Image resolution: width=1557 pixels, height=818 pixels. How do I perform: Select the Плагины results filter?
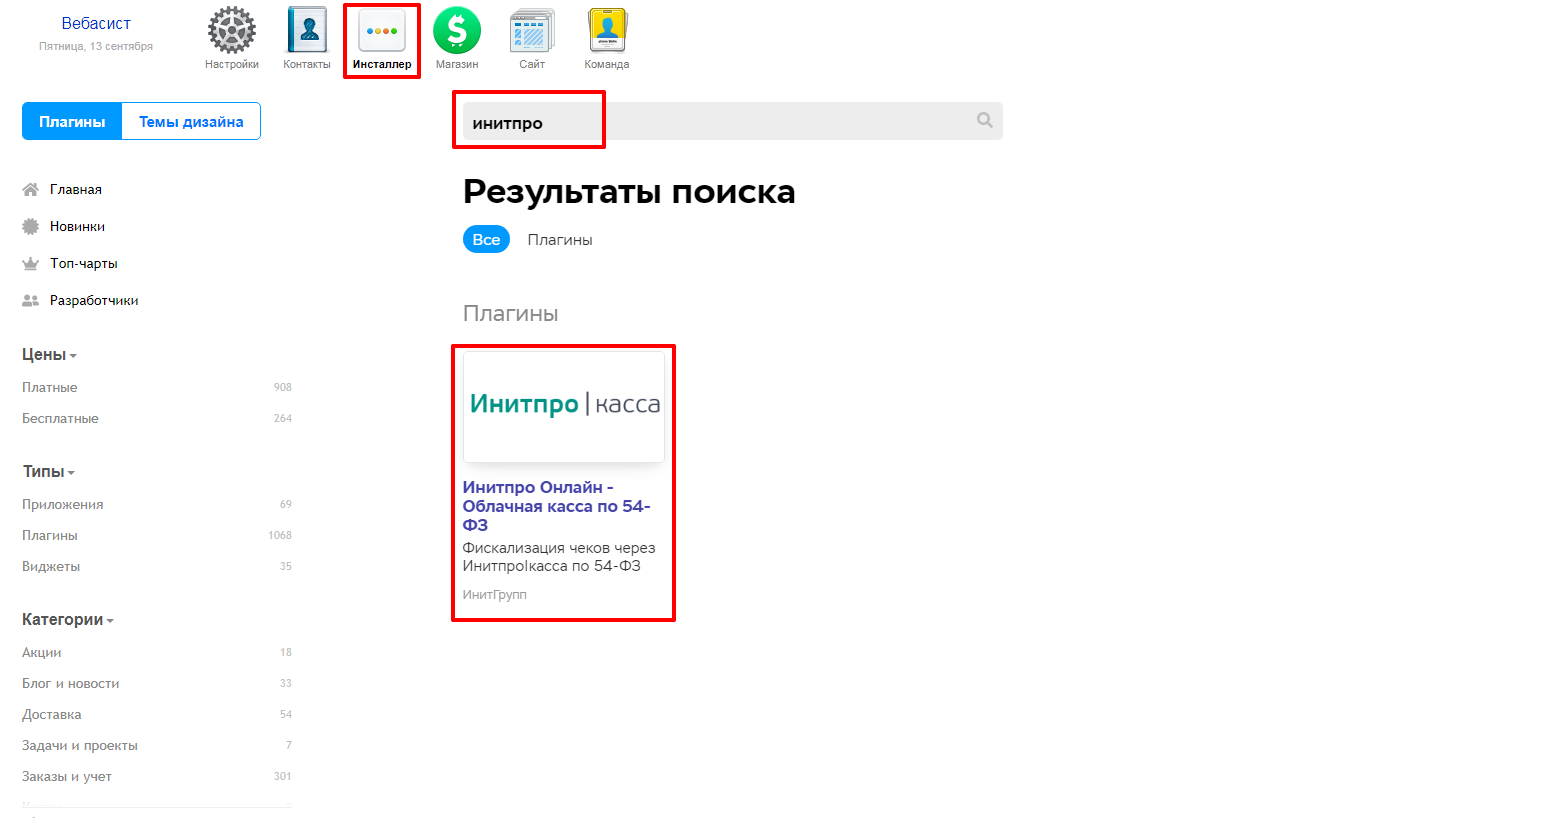560,240
